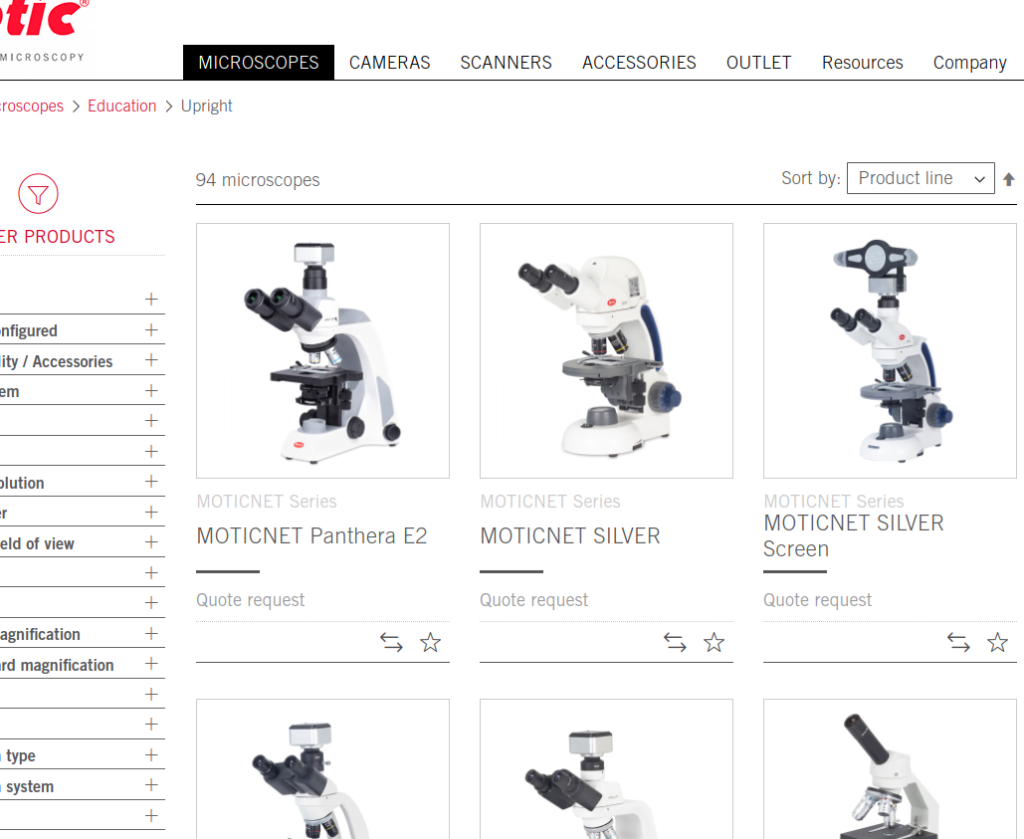Go to Microscopes breadcrumb link

coord(31,106)
